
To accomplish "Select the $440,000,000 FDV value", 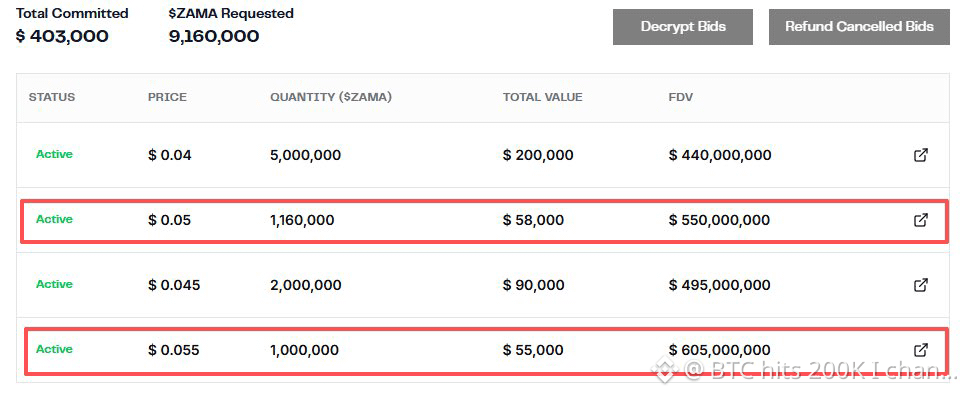I will [719, 156].
